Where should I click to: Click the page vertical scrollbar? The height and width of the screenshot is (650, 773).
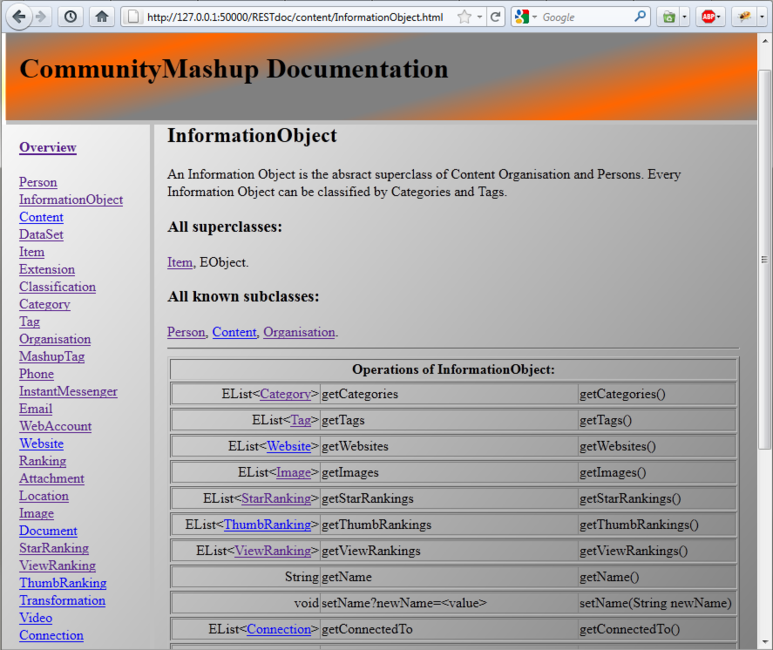(765, 300)
